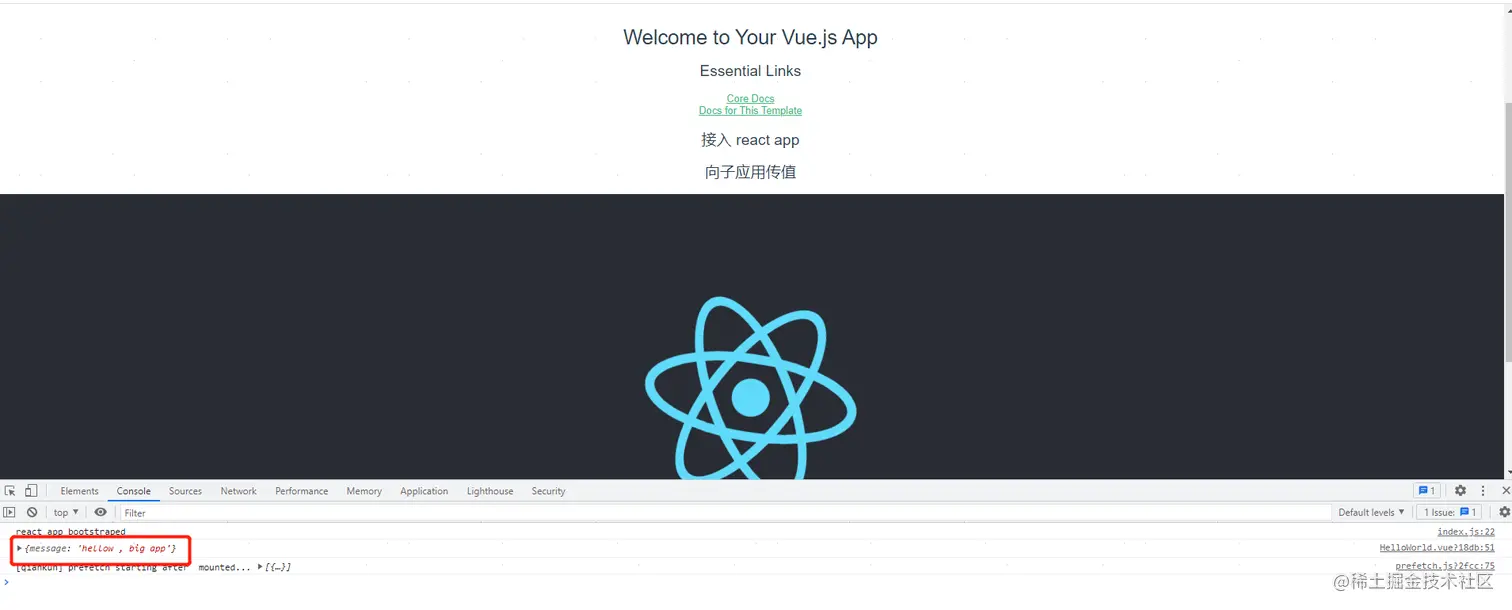Show the console sidebar icon

[10, 512]
